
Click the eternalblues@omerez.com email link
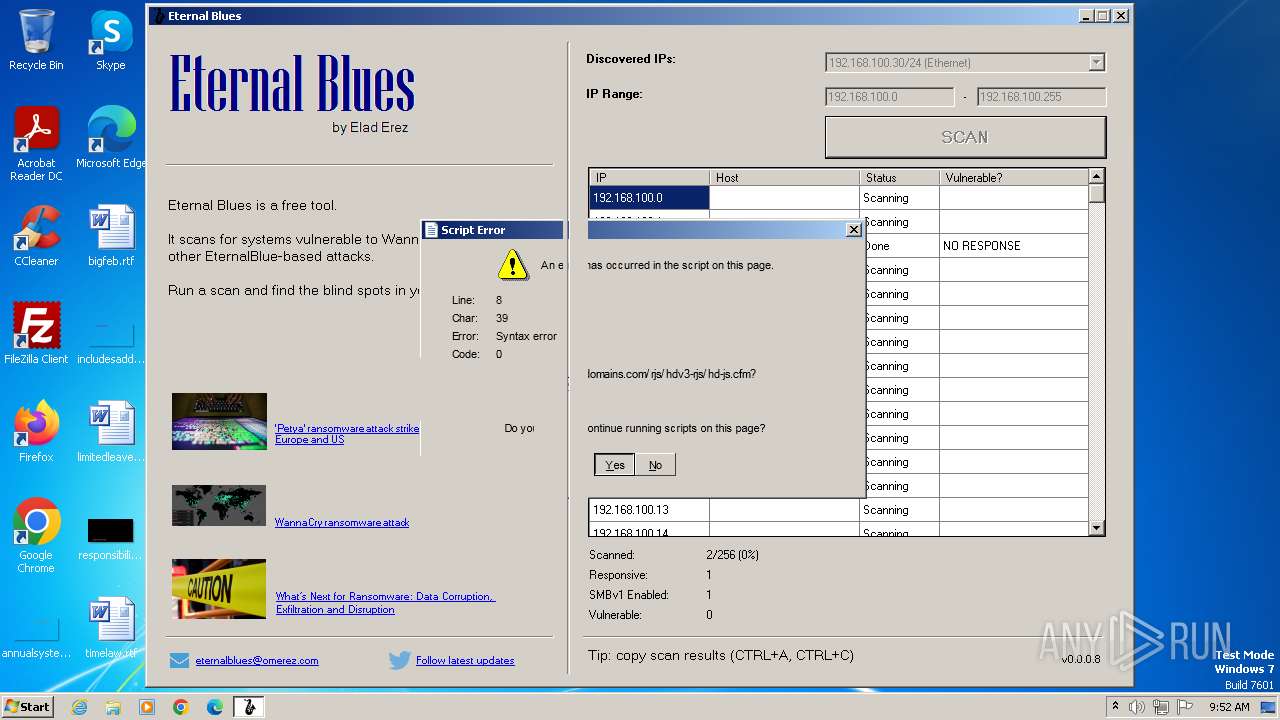pos(257,661)
